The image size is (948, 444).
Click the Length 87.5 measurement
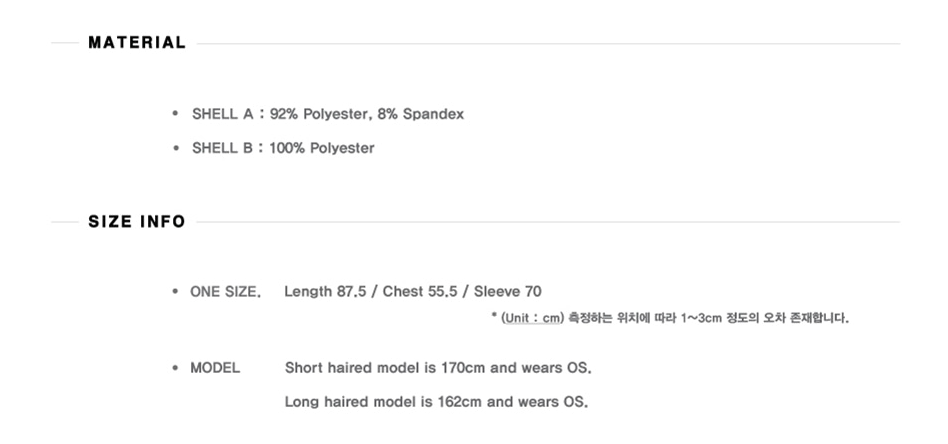point(327,292)
